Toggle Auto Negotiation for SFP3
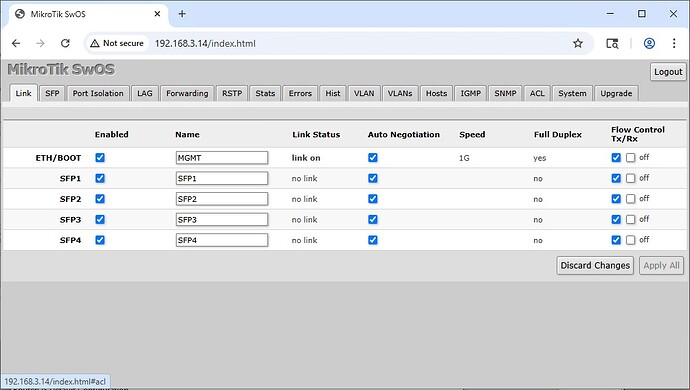This screenshot has width=690, height=390. point(373,219)
